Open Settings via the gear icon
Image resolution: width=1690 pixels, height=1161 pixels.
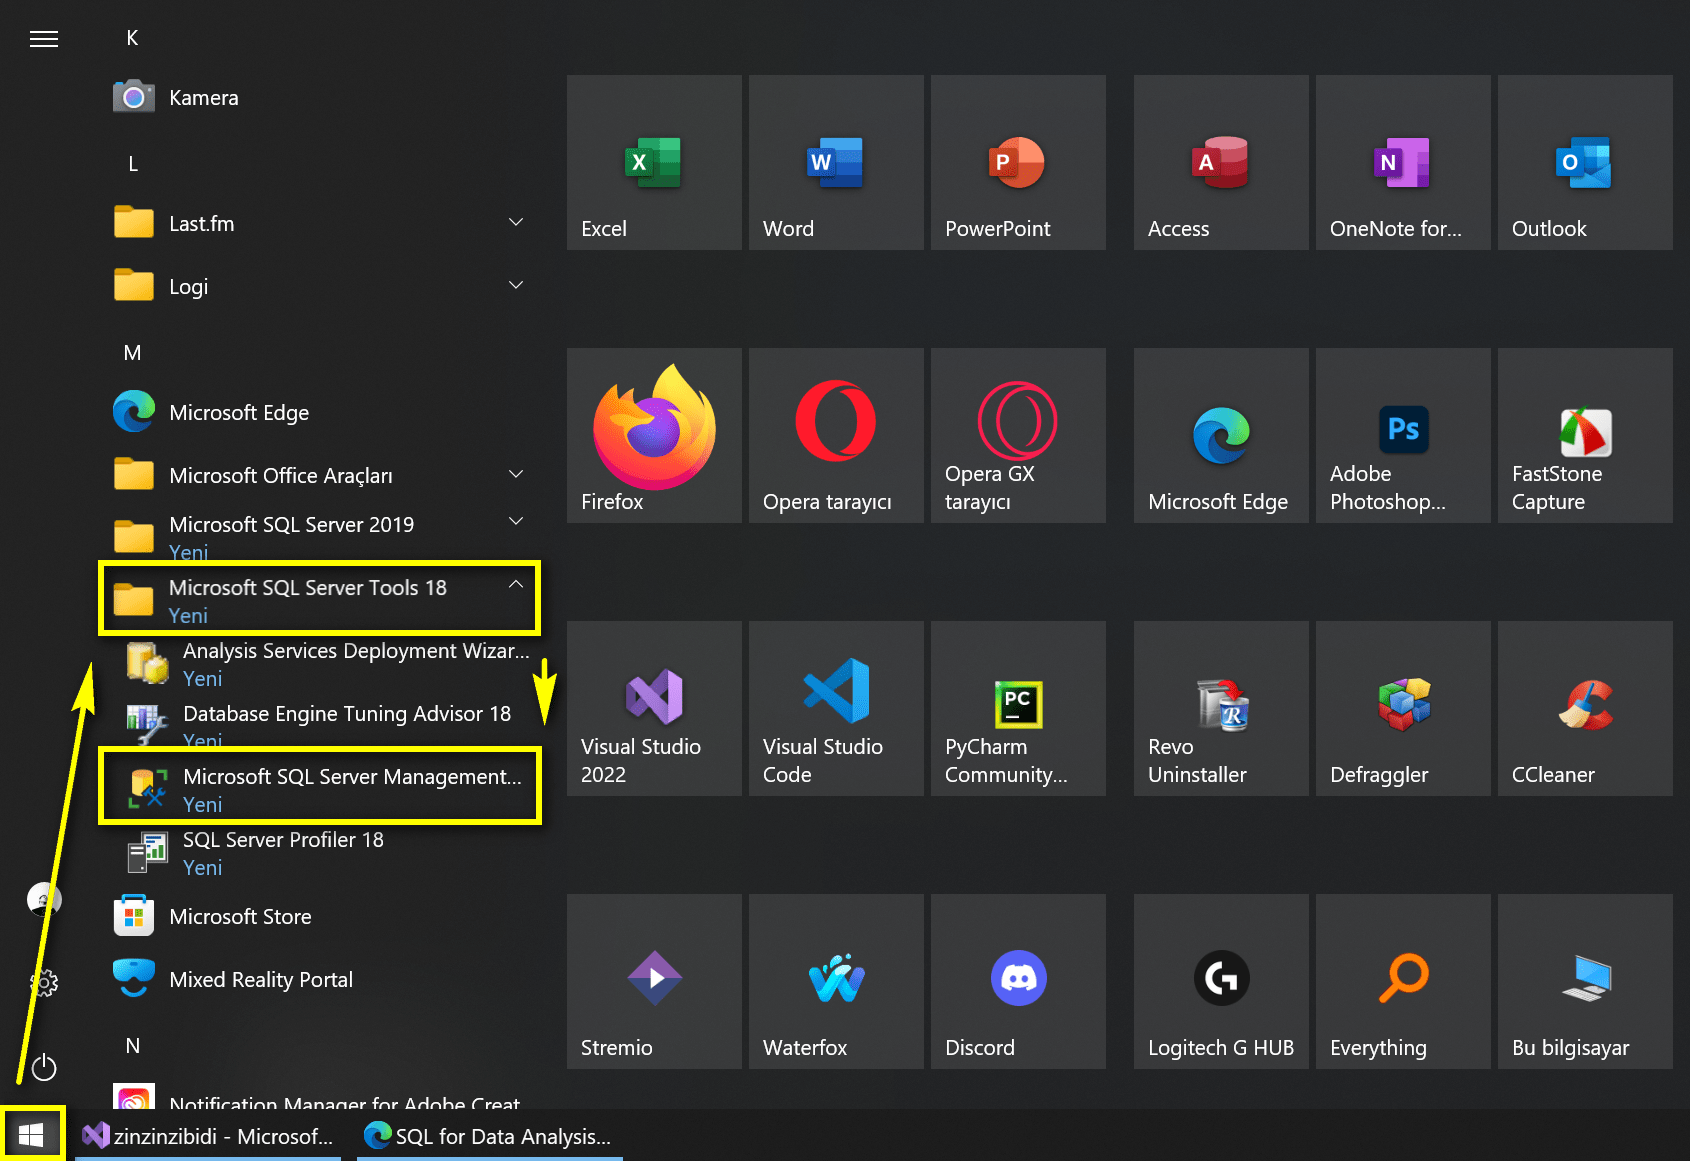pyautogui.click(x=44, y=984)
